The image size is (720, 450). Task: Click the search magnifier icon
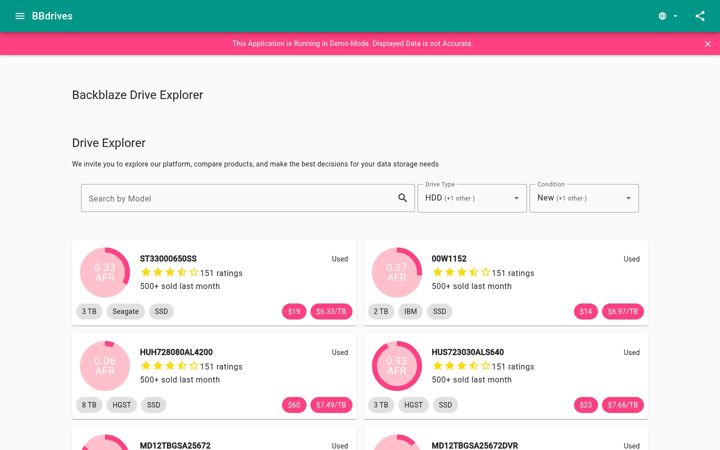click(402, 198)
